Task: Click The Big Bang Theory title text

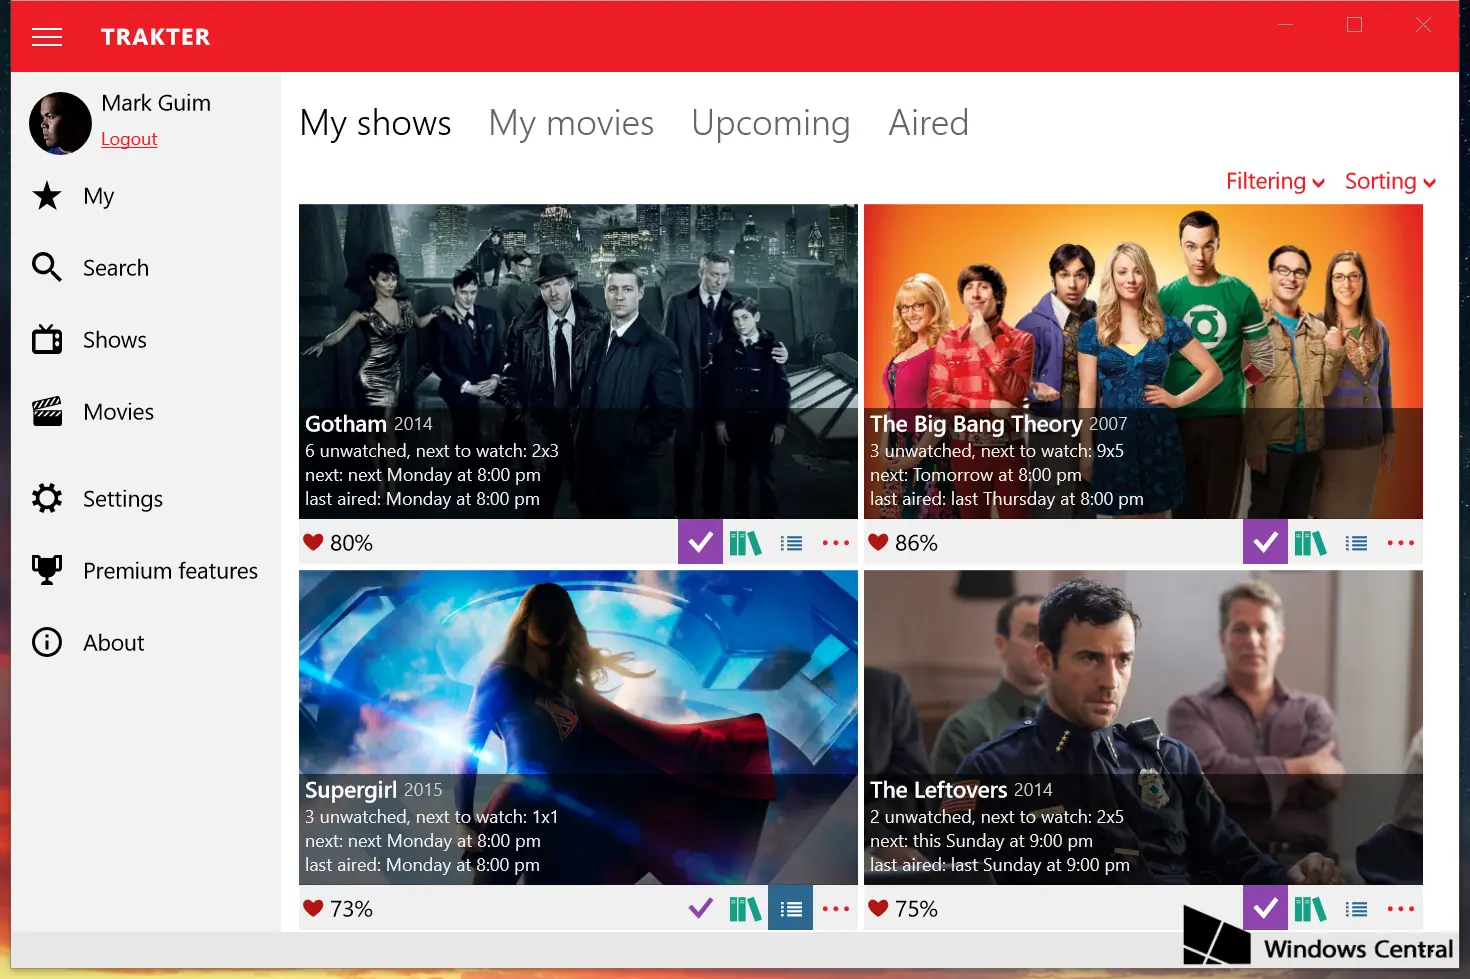Action: point(976,424)
